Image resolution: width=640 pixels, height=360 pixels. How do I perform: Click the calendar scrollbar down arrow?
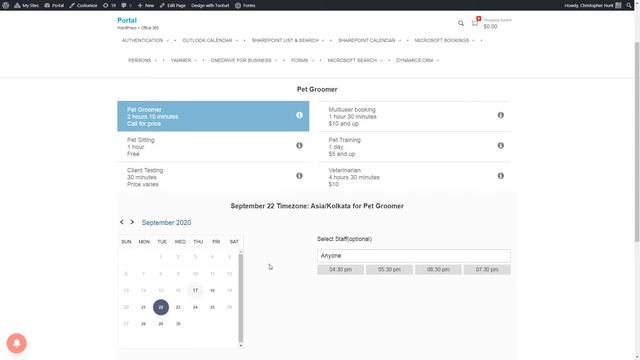(241, 346)
